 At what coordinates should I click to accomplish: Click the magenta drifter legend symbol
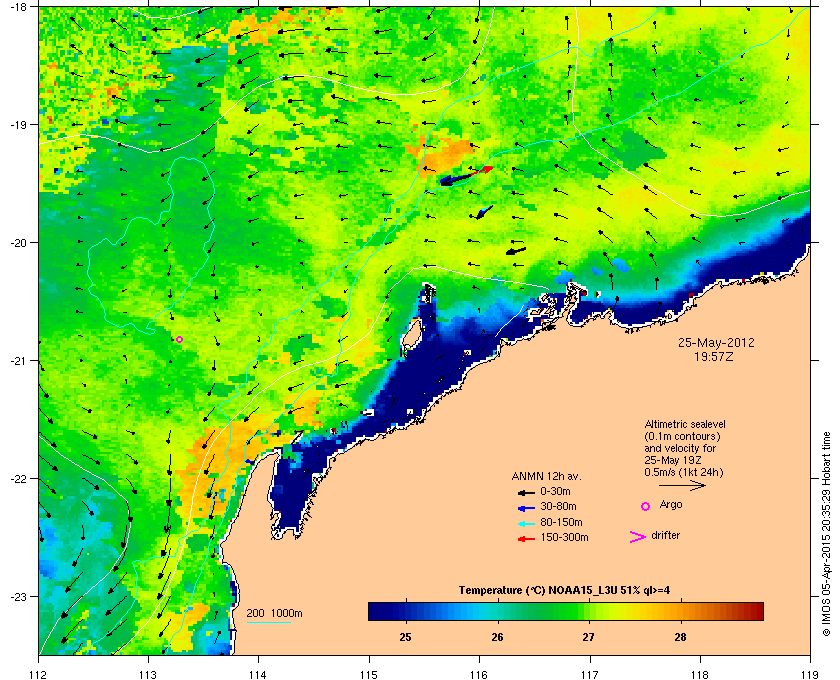pos(637,537)
